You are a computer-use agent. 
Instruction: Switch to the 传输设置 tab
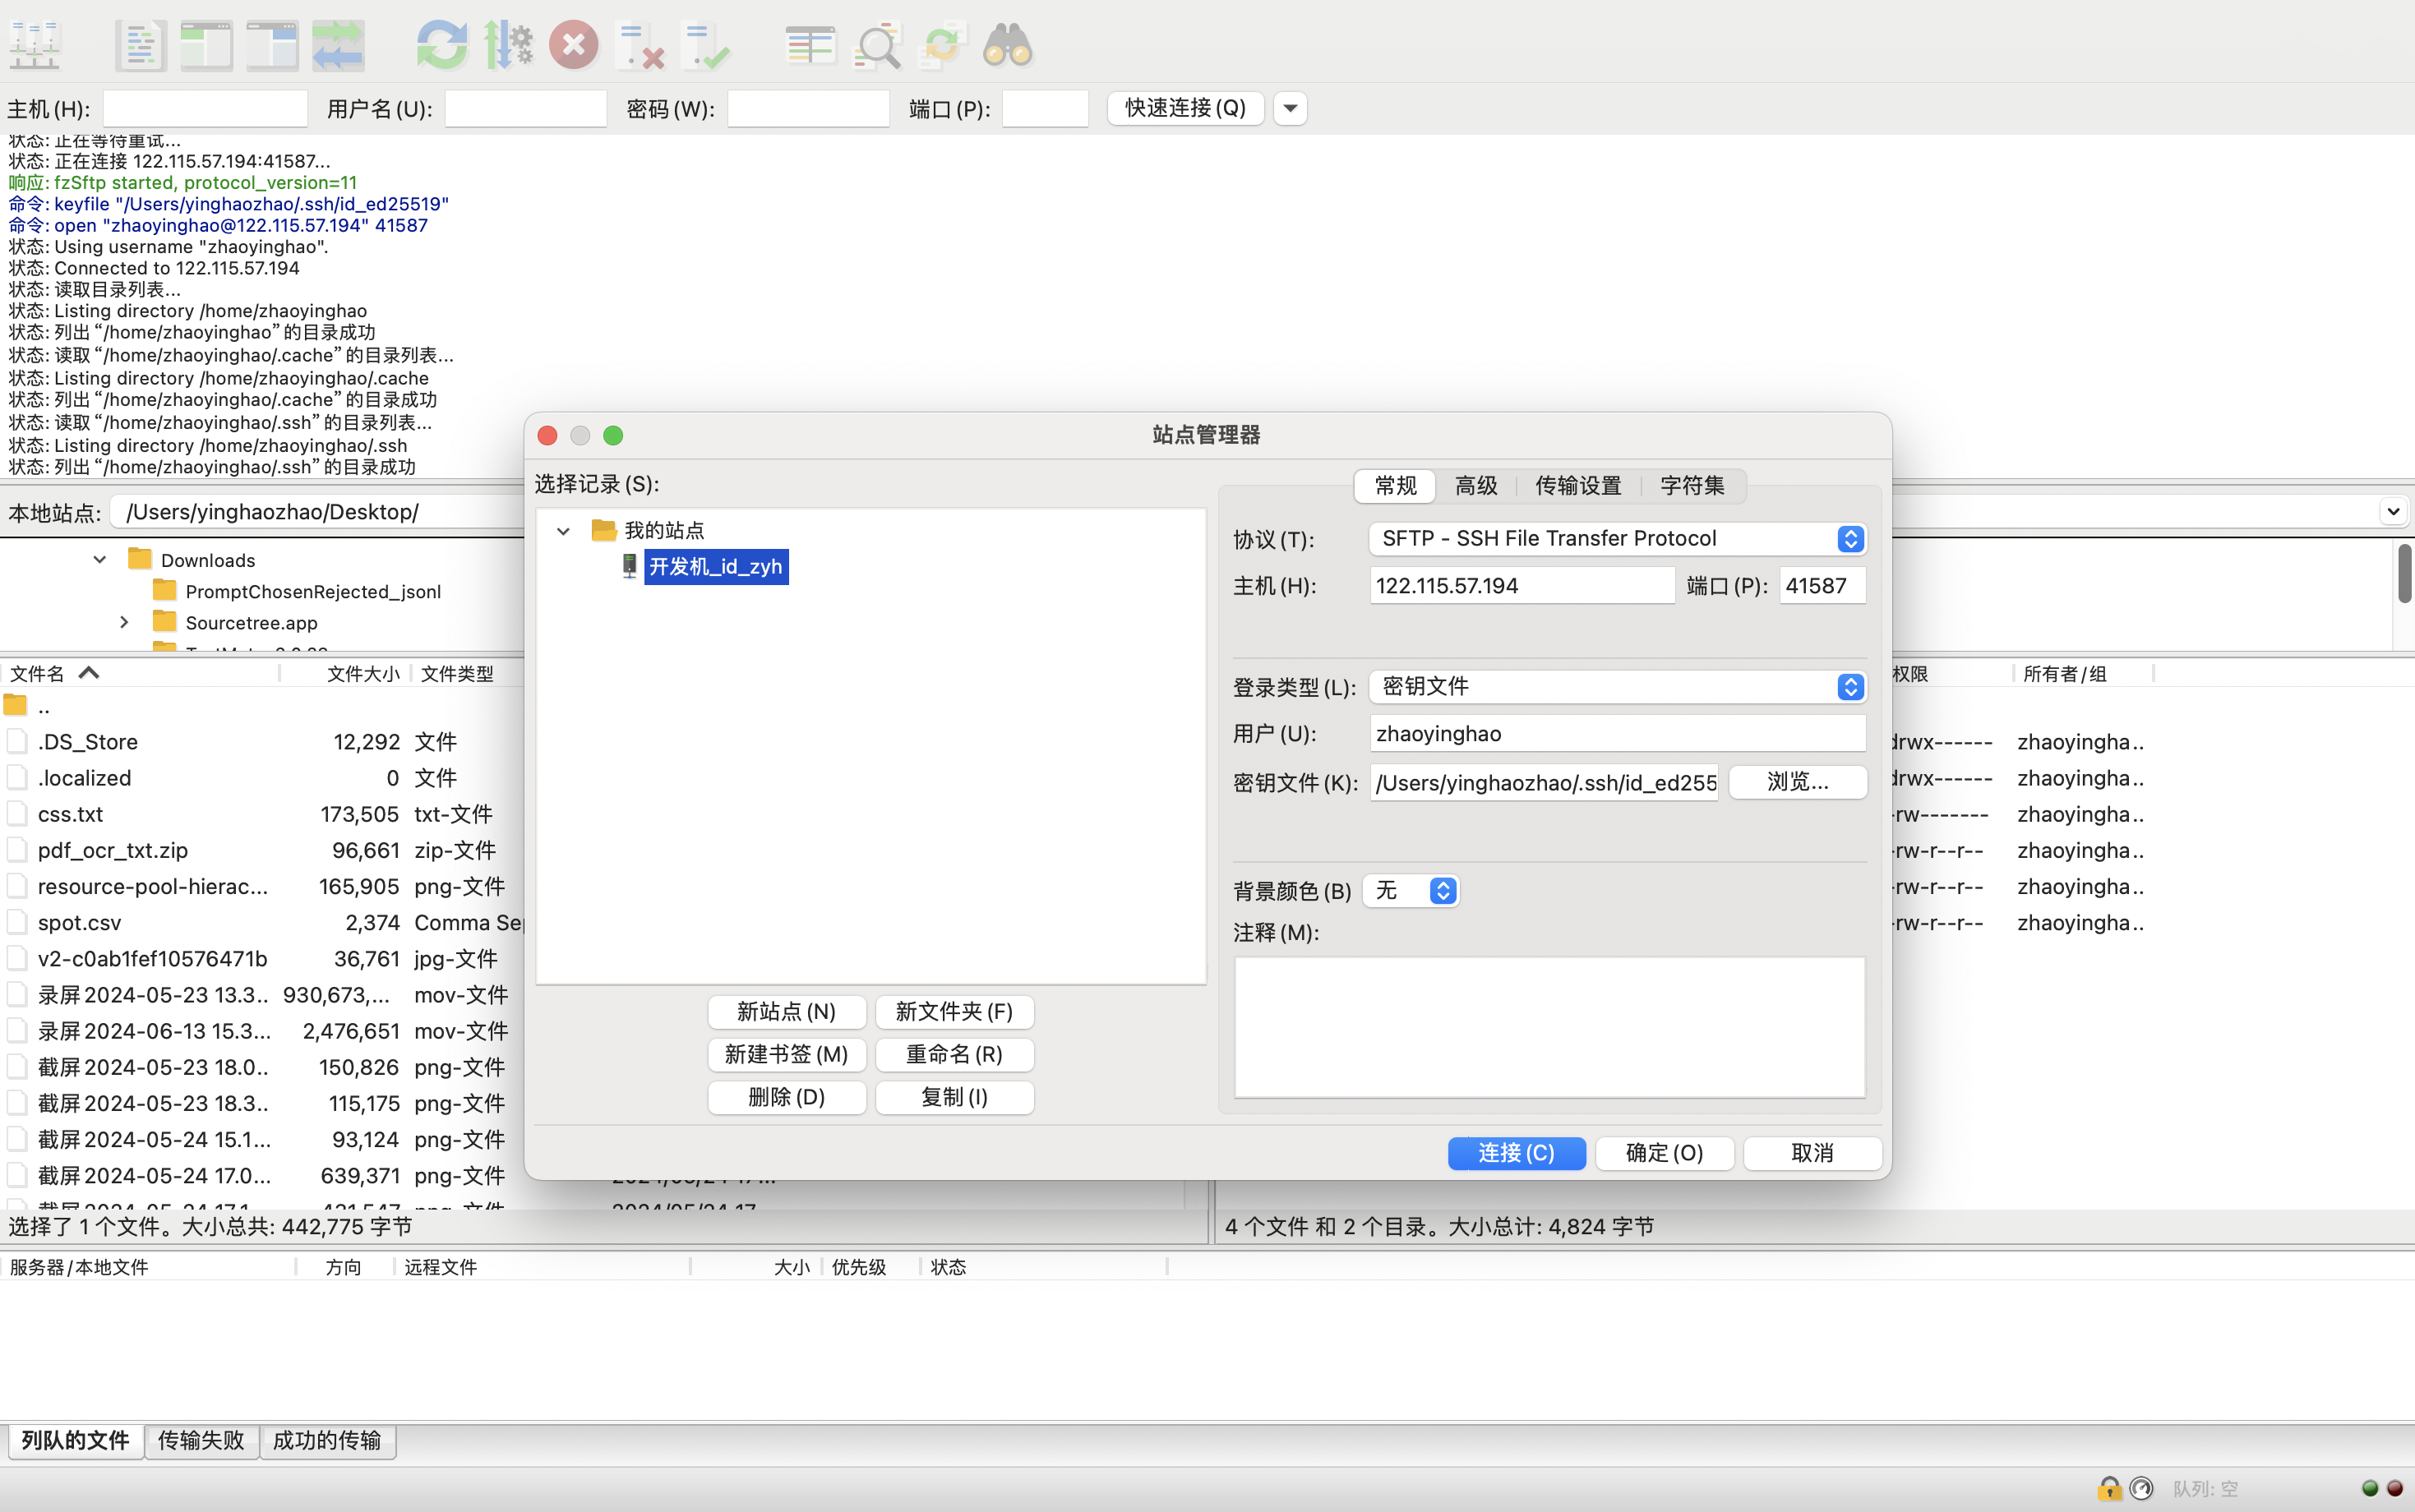[x=1579, y=484]
